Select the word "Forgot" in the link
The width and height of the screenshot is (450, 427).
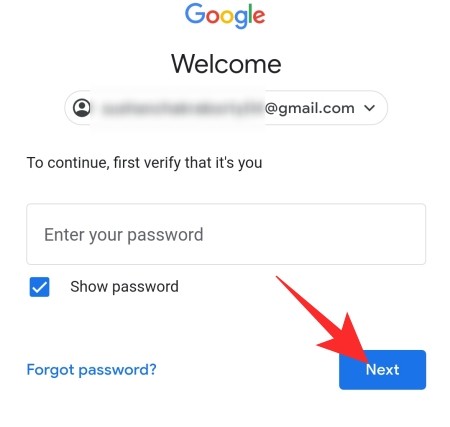[x=50, y=370]
